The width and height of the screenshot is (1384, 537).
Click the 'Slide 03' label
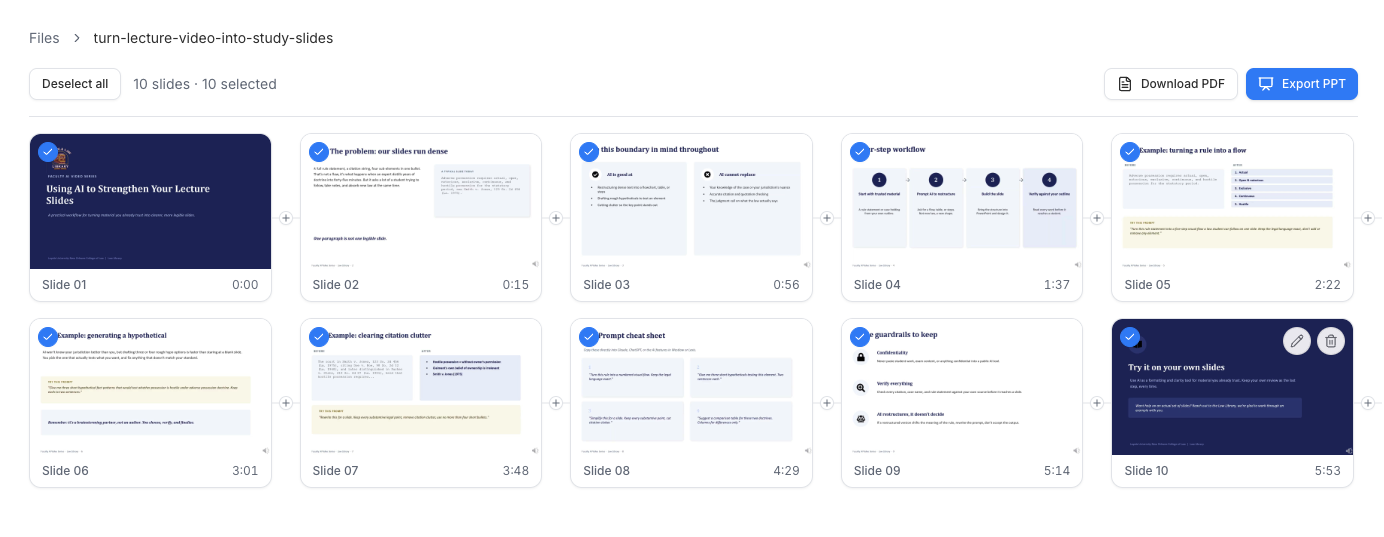606,285
